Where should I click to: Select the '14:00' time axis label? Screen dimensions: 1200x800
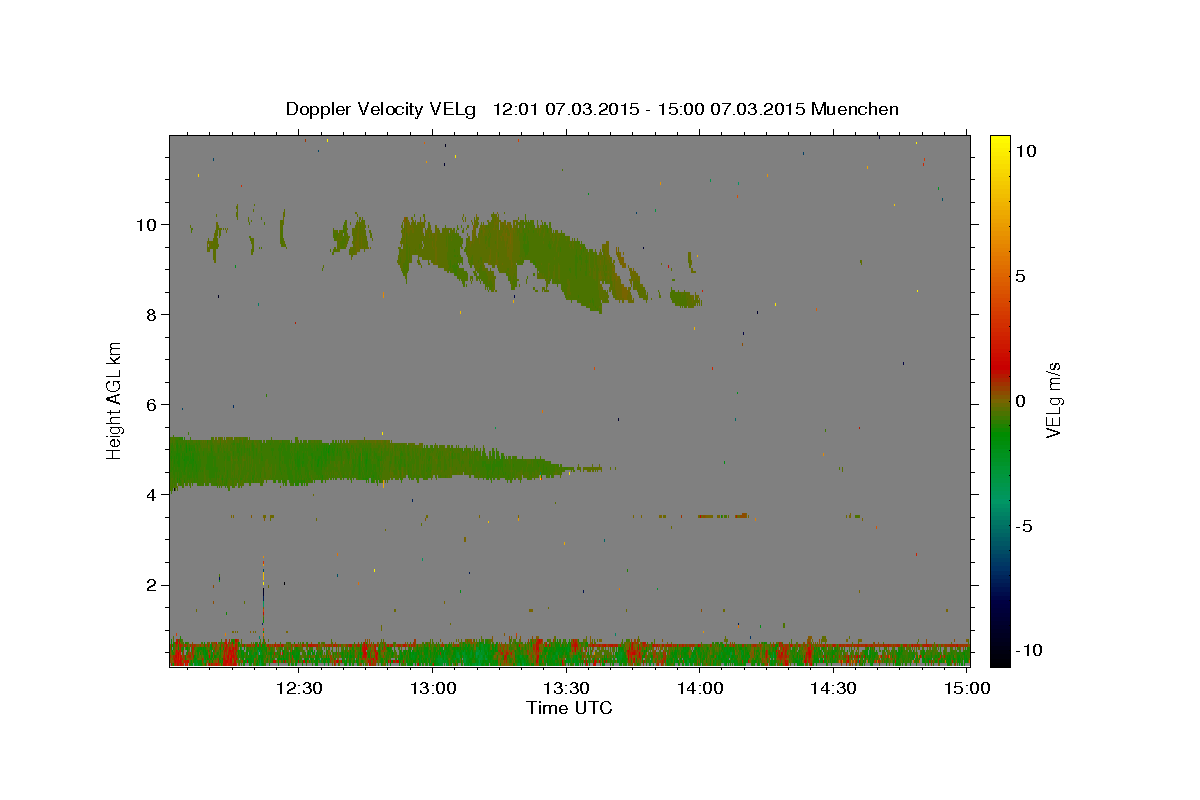tap(700, 688)
